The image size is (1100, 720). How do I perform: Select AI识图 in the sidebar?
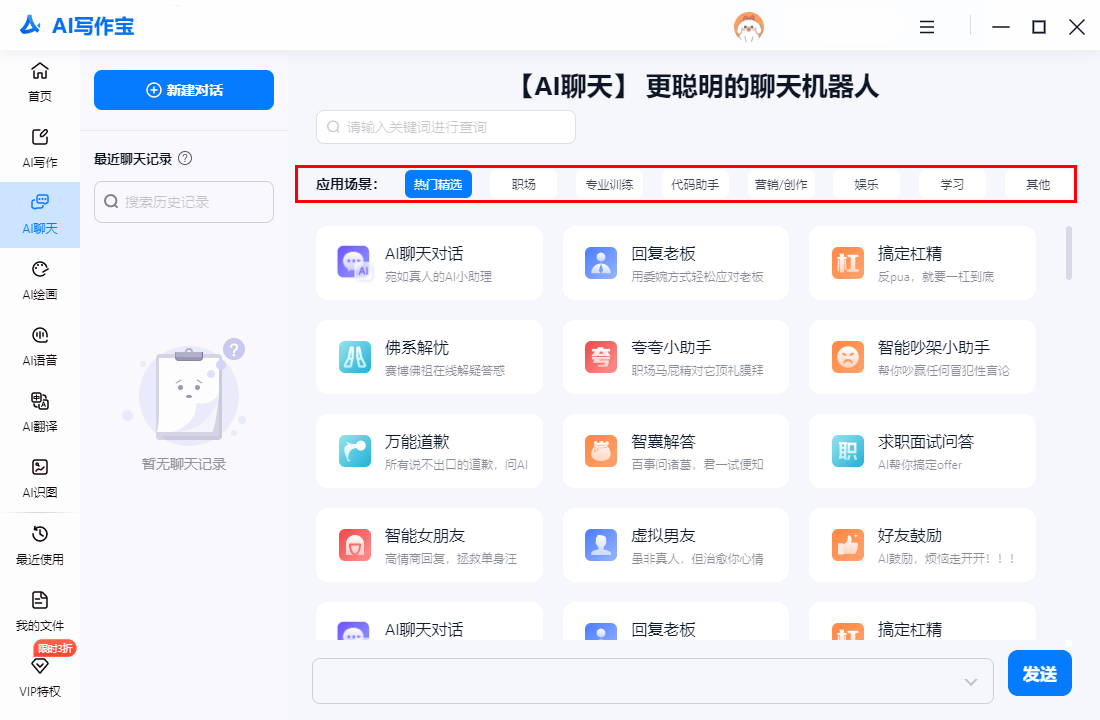40,478
